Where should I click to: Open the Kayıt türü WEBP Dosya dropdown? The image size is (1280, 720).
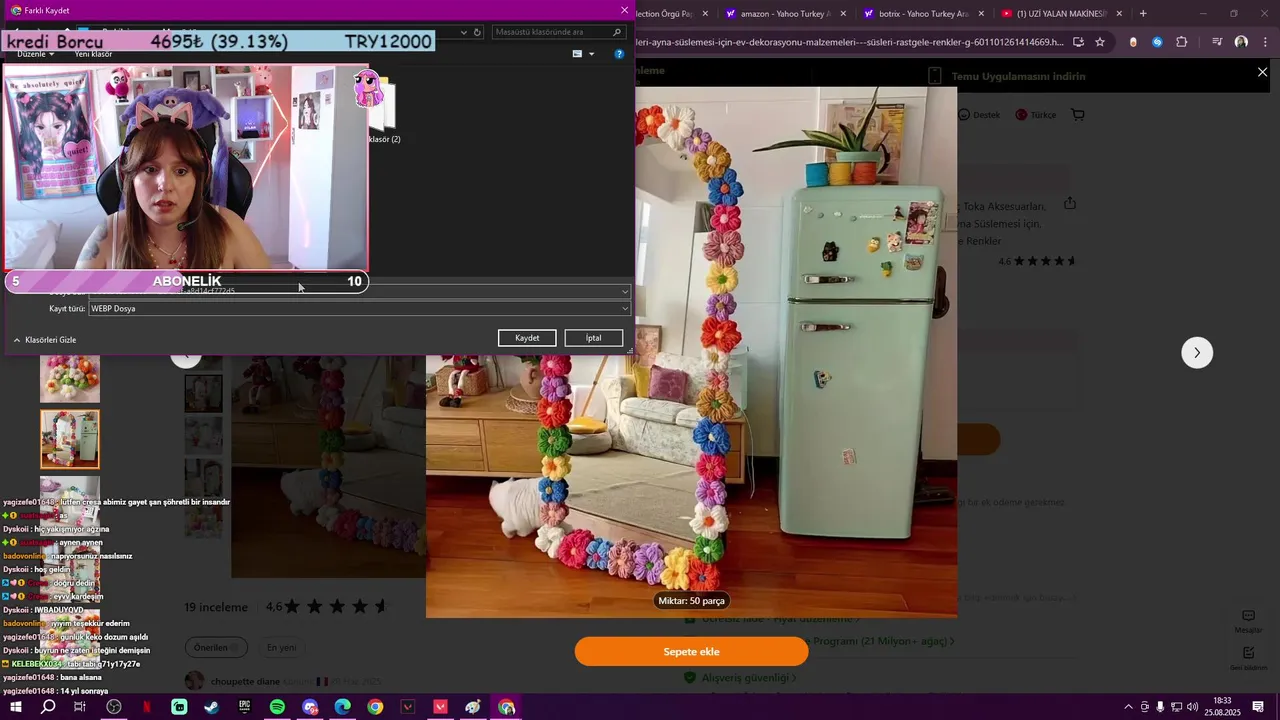click(x=360, y=309)
